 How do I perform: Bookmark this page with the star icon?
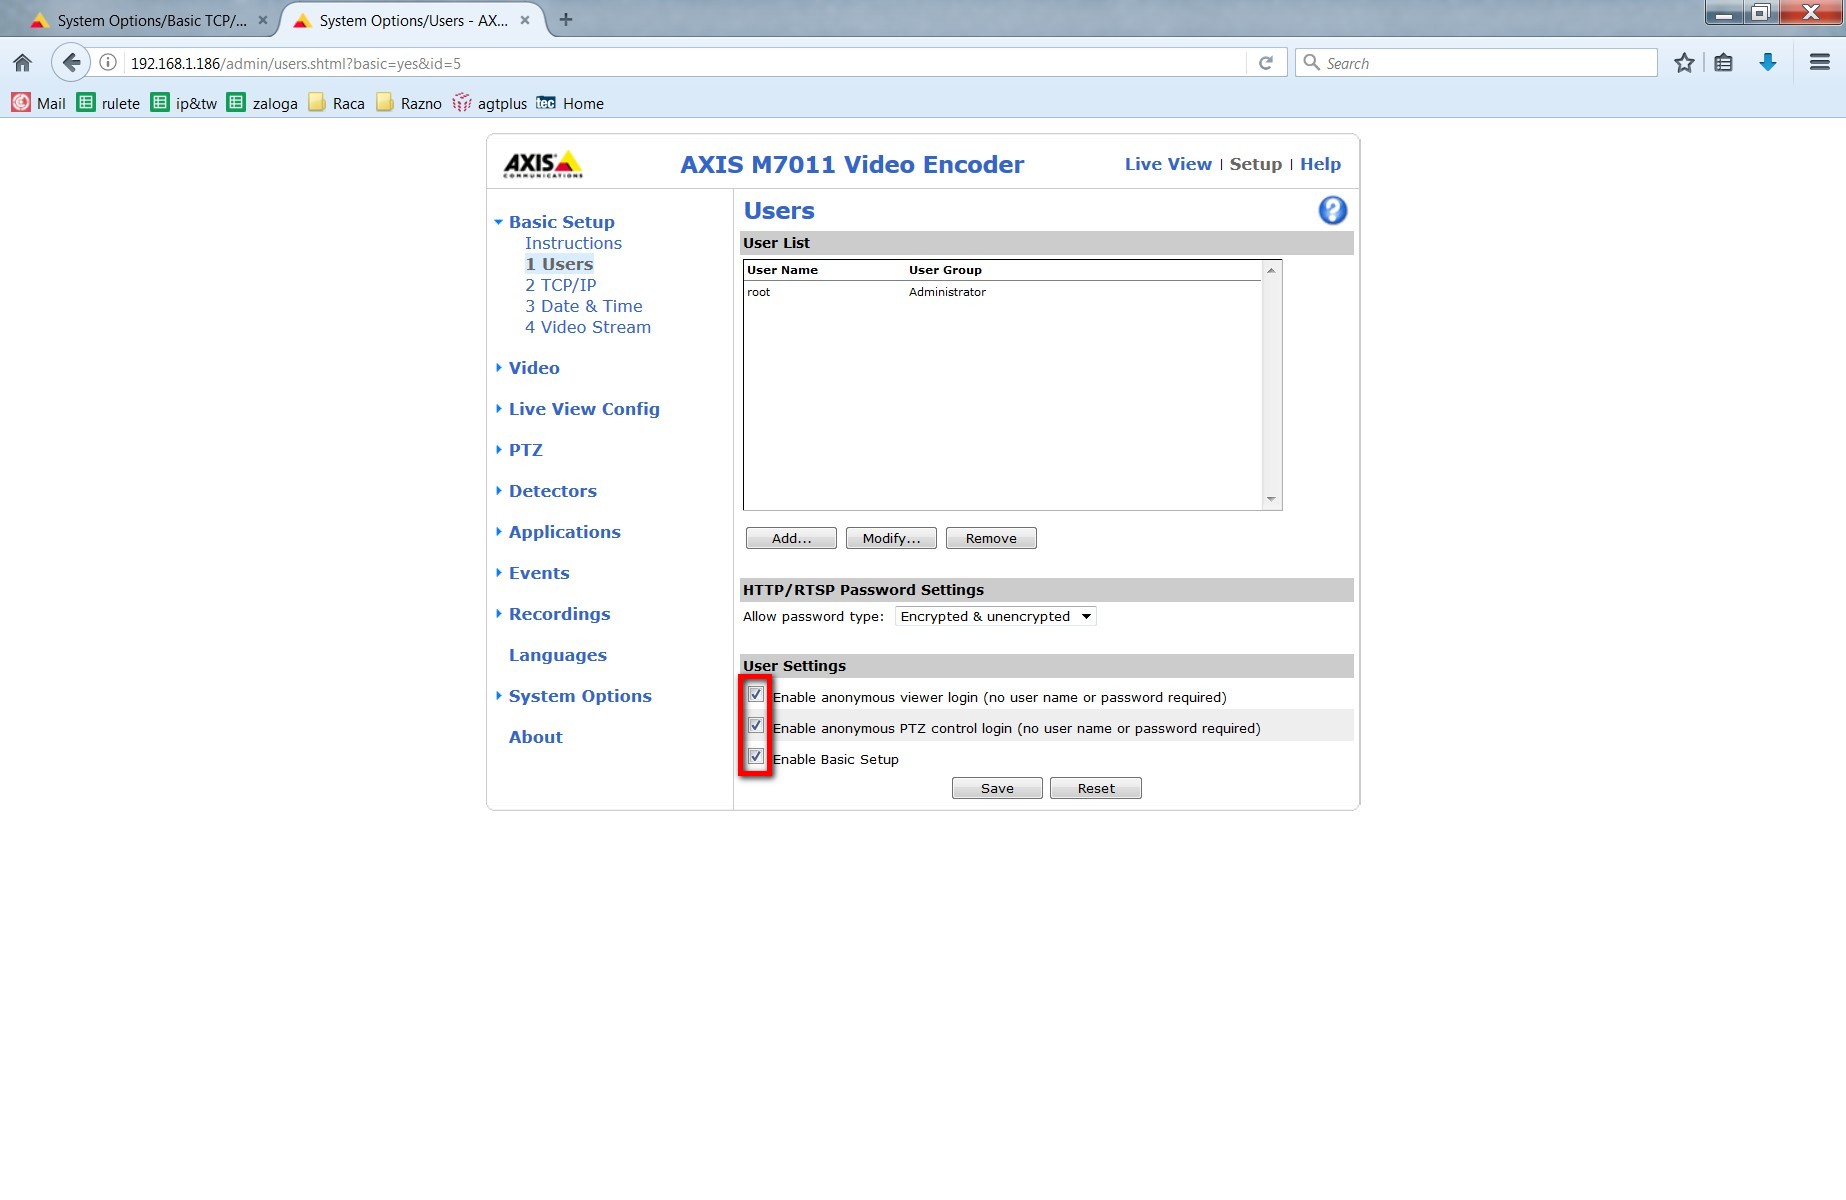(x=1684, y=63)
